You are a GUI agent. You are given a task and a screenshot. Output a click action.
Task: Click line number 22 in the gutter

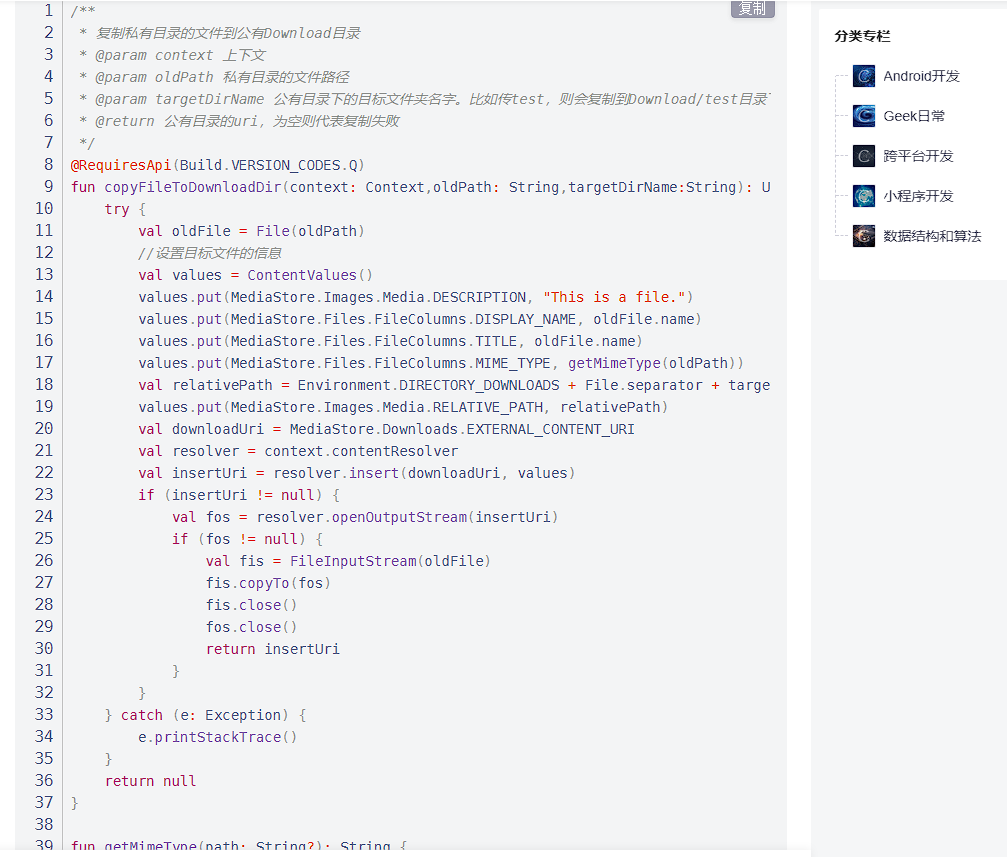click(44, 473)
